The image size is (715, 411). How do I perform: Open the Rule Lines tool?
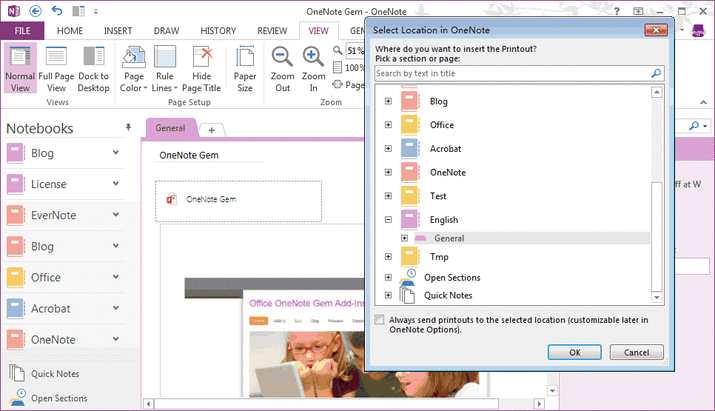coord(165,68)
